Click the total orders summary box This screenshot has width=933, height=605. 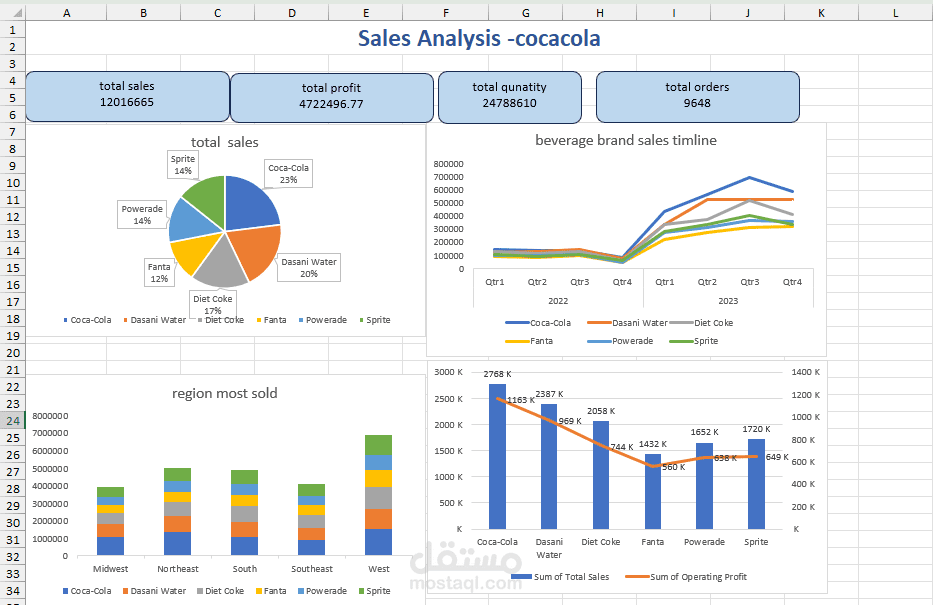697,97
